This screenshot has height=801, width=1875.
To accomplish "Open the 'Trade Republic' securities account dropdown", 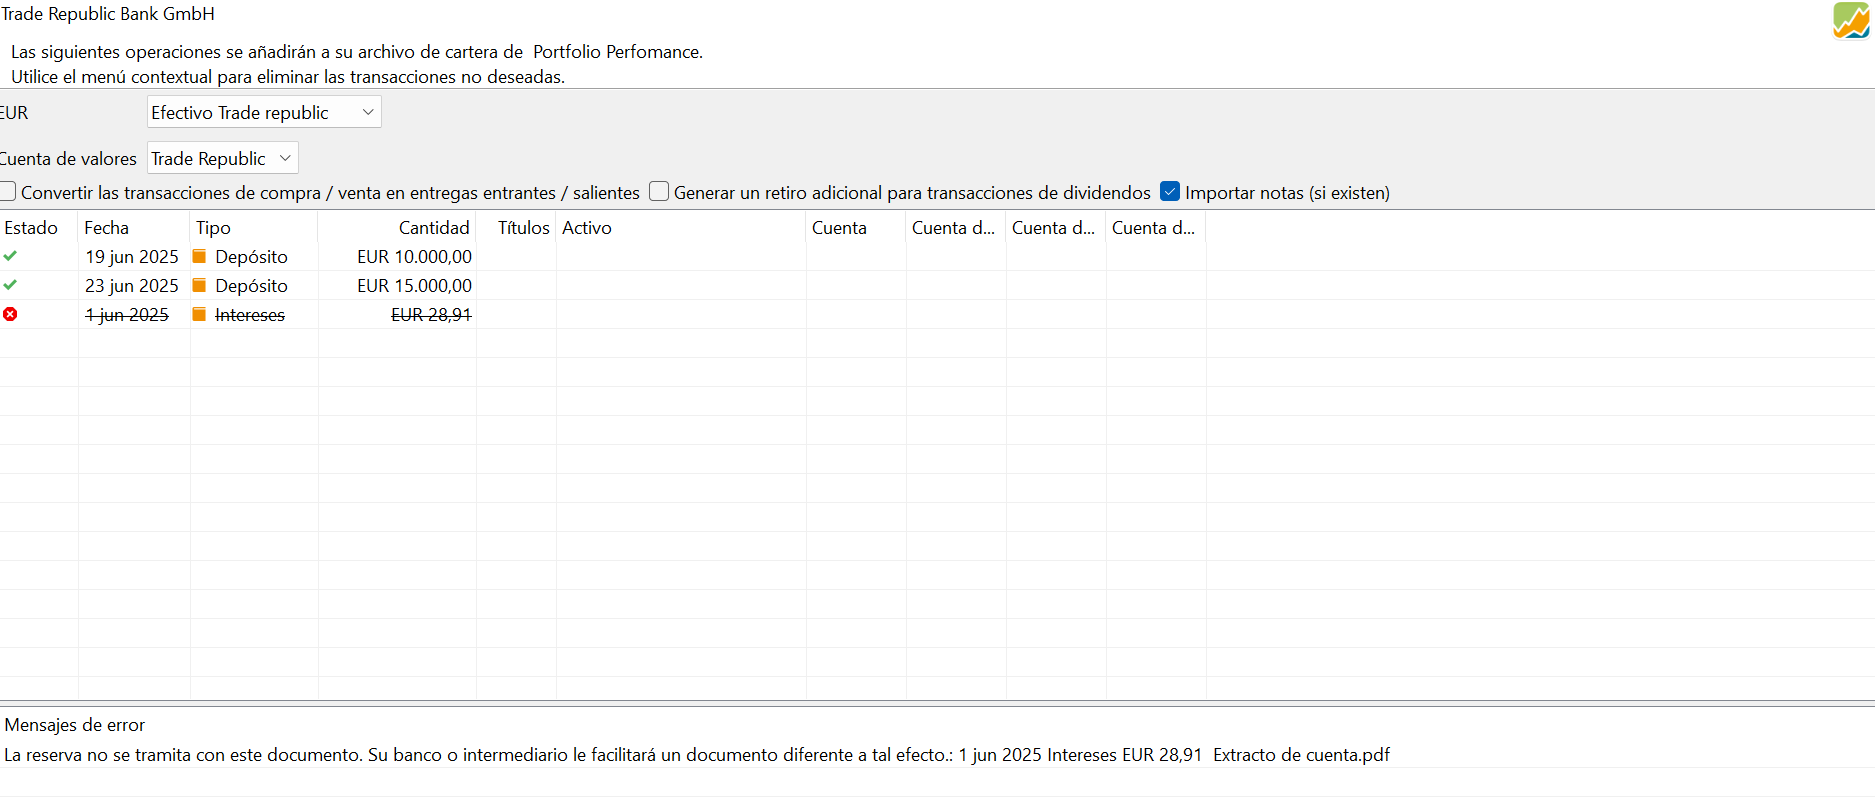I will point(223,158).
